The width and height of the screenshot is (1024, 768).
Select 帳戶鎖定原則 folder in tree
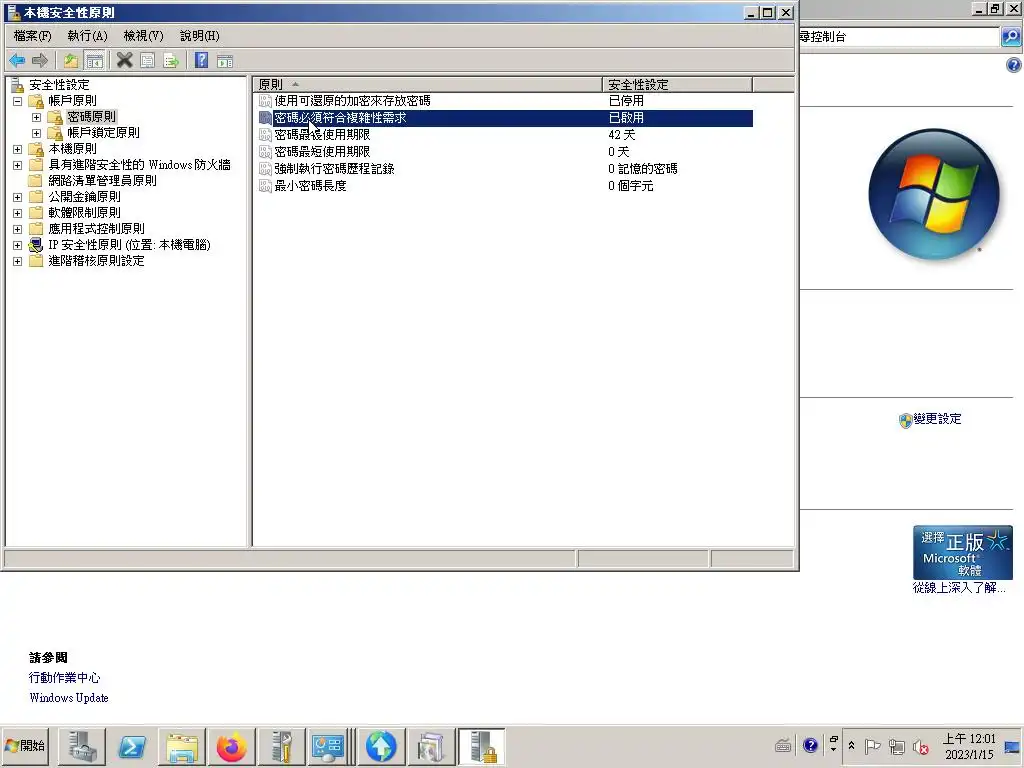103,133
